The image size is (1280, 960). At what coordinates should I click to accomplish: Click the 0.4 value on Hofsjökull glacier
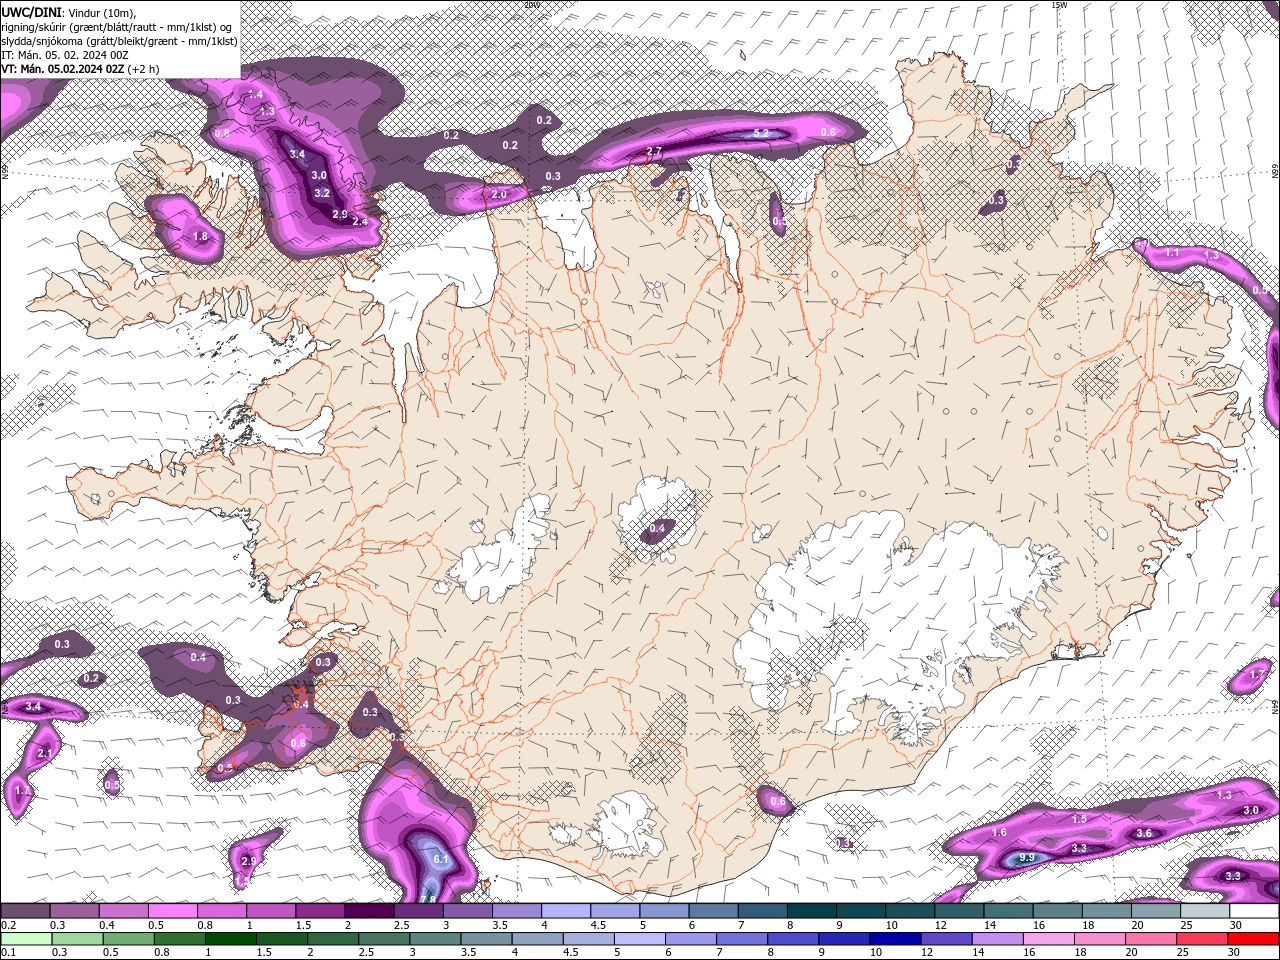coord(657,528)
